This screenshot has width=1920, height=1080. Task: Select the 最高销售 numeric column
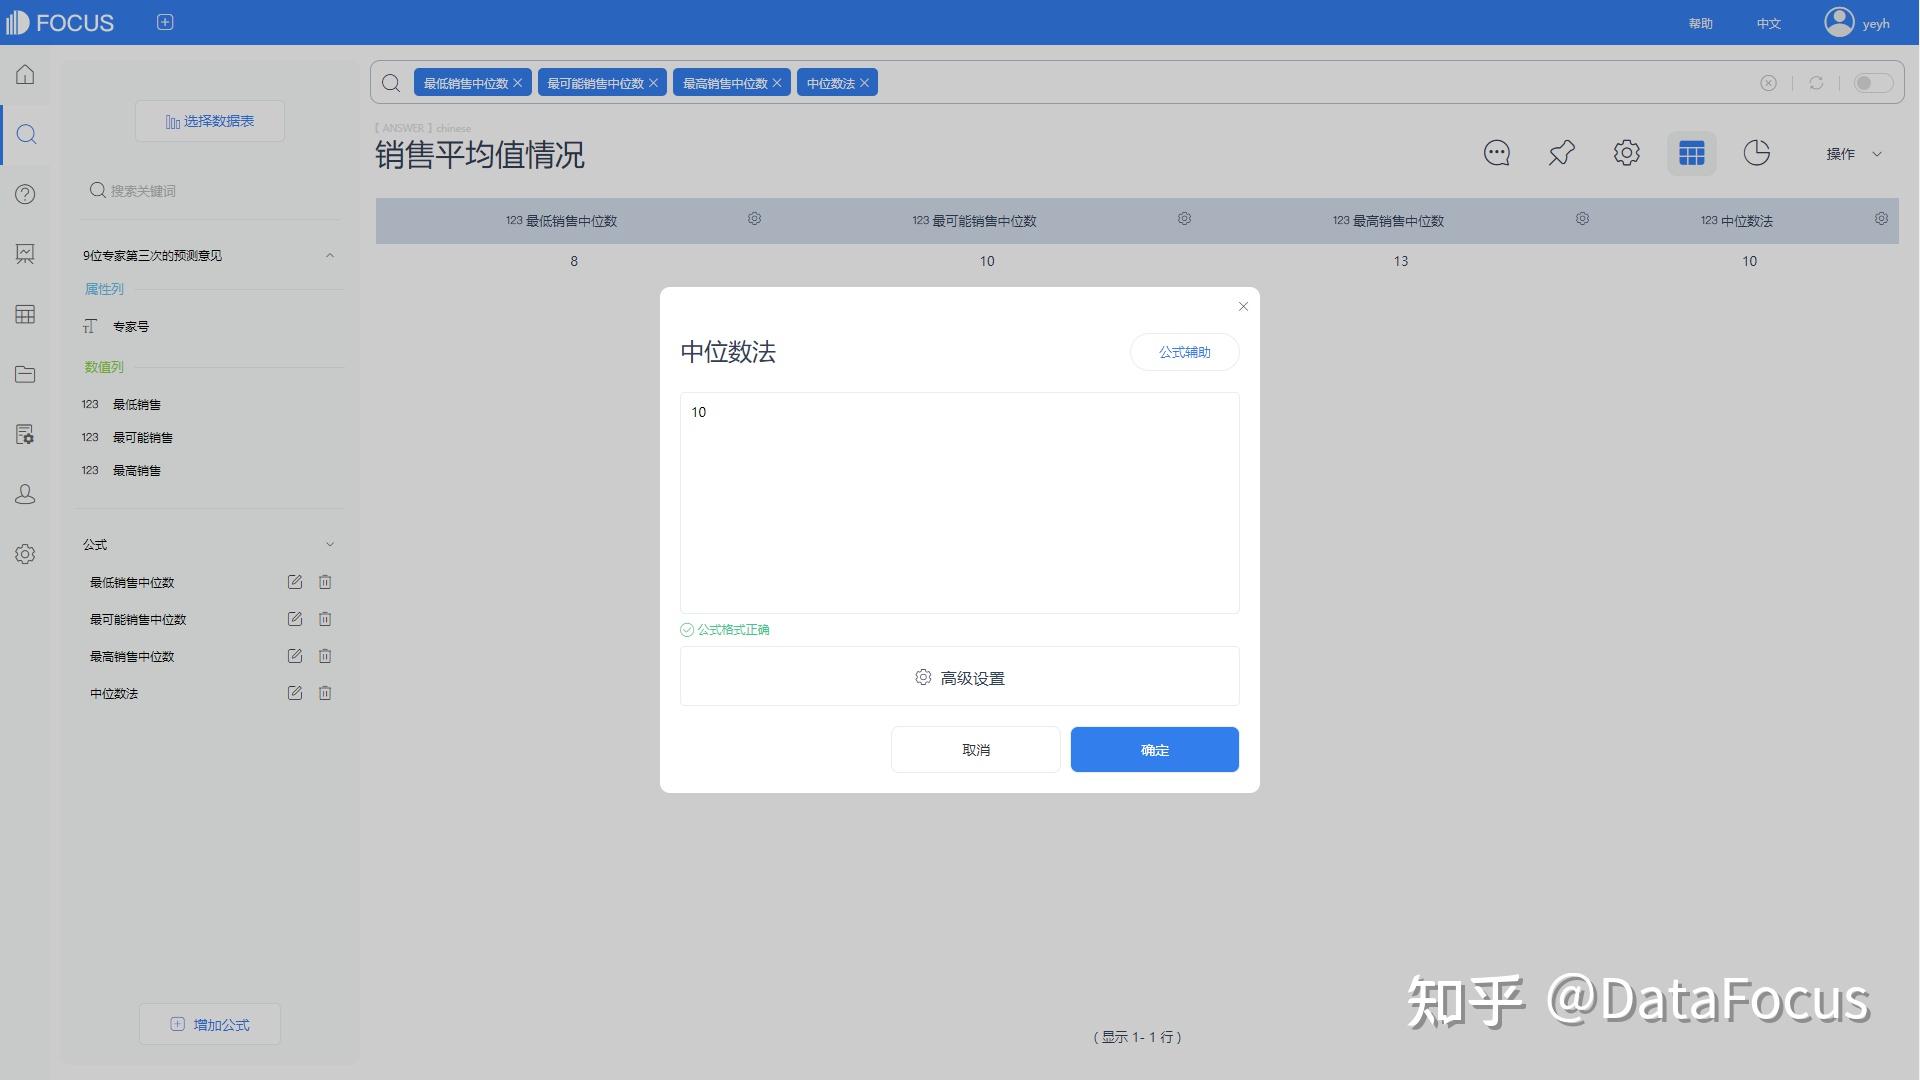tap(136, 471)
